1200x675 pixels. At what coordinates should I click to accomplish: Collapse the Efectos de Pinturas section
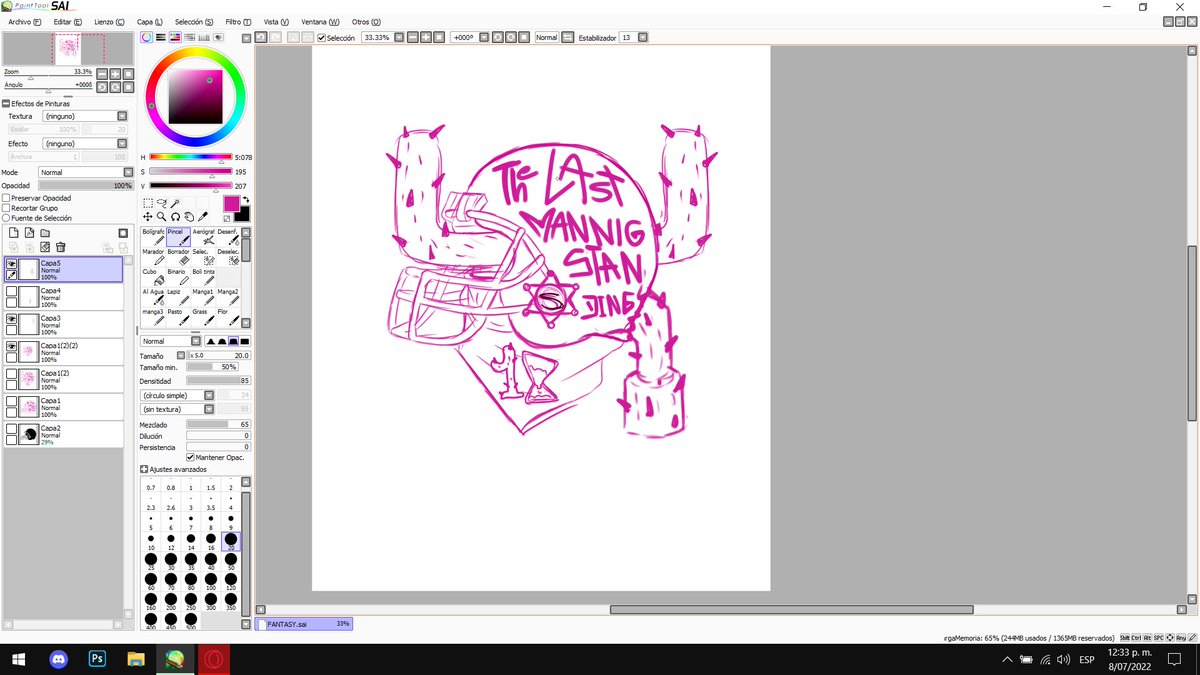pyautogui.click(x=6, y=103)
